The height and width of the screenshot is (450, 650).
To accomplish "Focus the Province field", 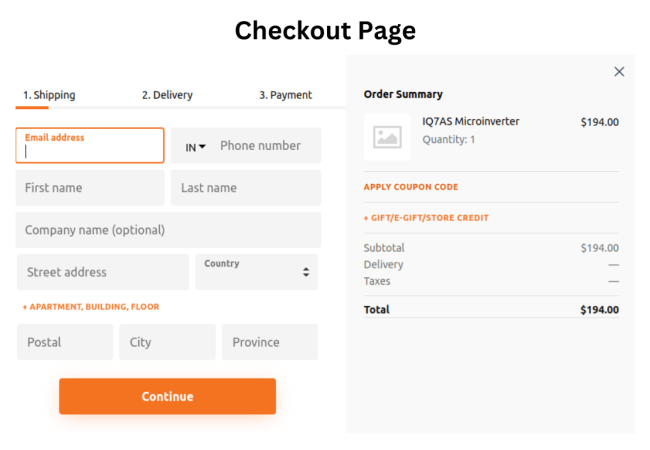I will pyautogui.click(x=270, y=342).
